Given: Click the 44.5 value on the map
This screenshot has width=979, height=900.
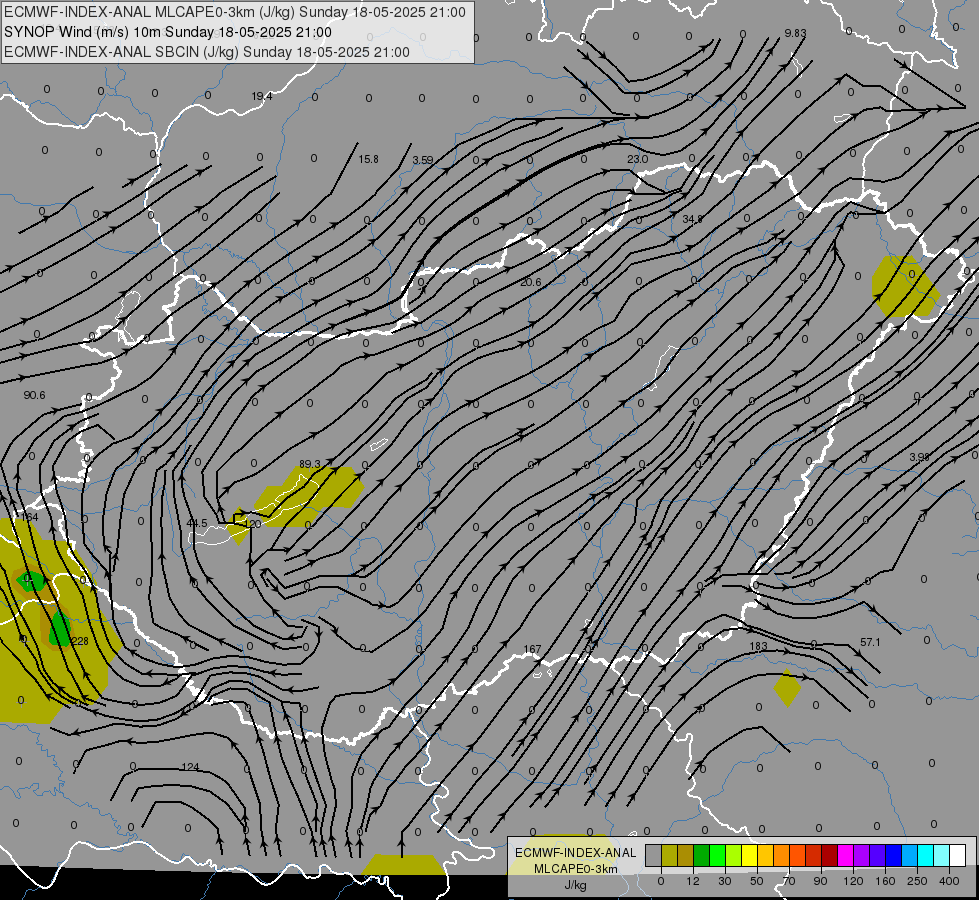Looking at the screenshot, I should (x=197, y=523).
